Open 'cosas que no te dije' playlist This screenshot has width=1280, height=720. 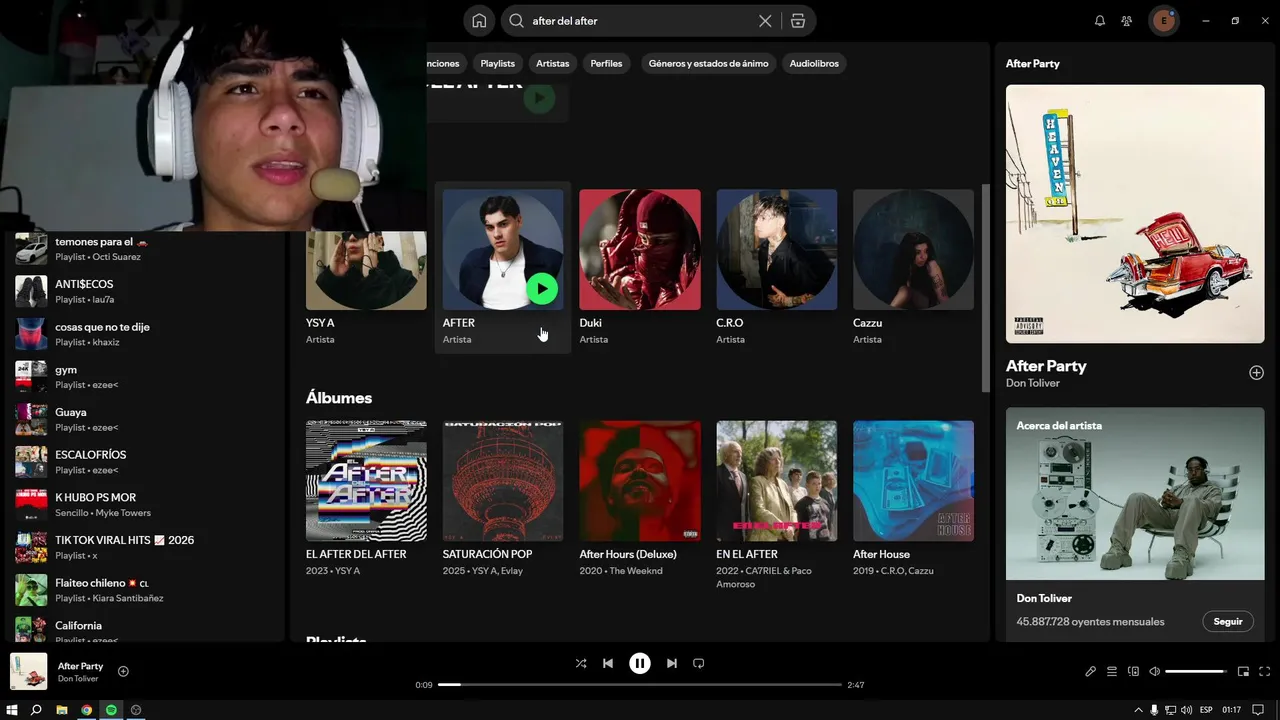pos(145,334)
